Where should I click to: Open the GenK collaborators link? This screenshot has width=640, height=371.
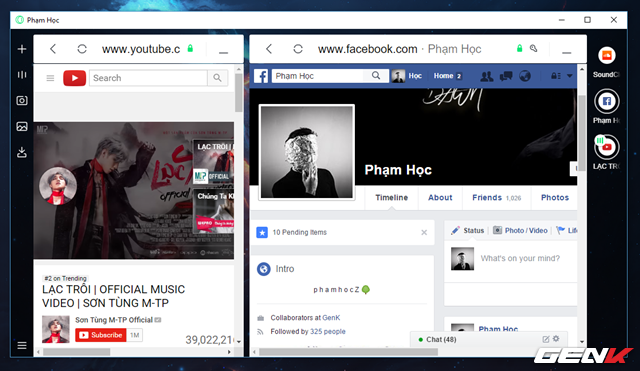(x=331, y=318)
